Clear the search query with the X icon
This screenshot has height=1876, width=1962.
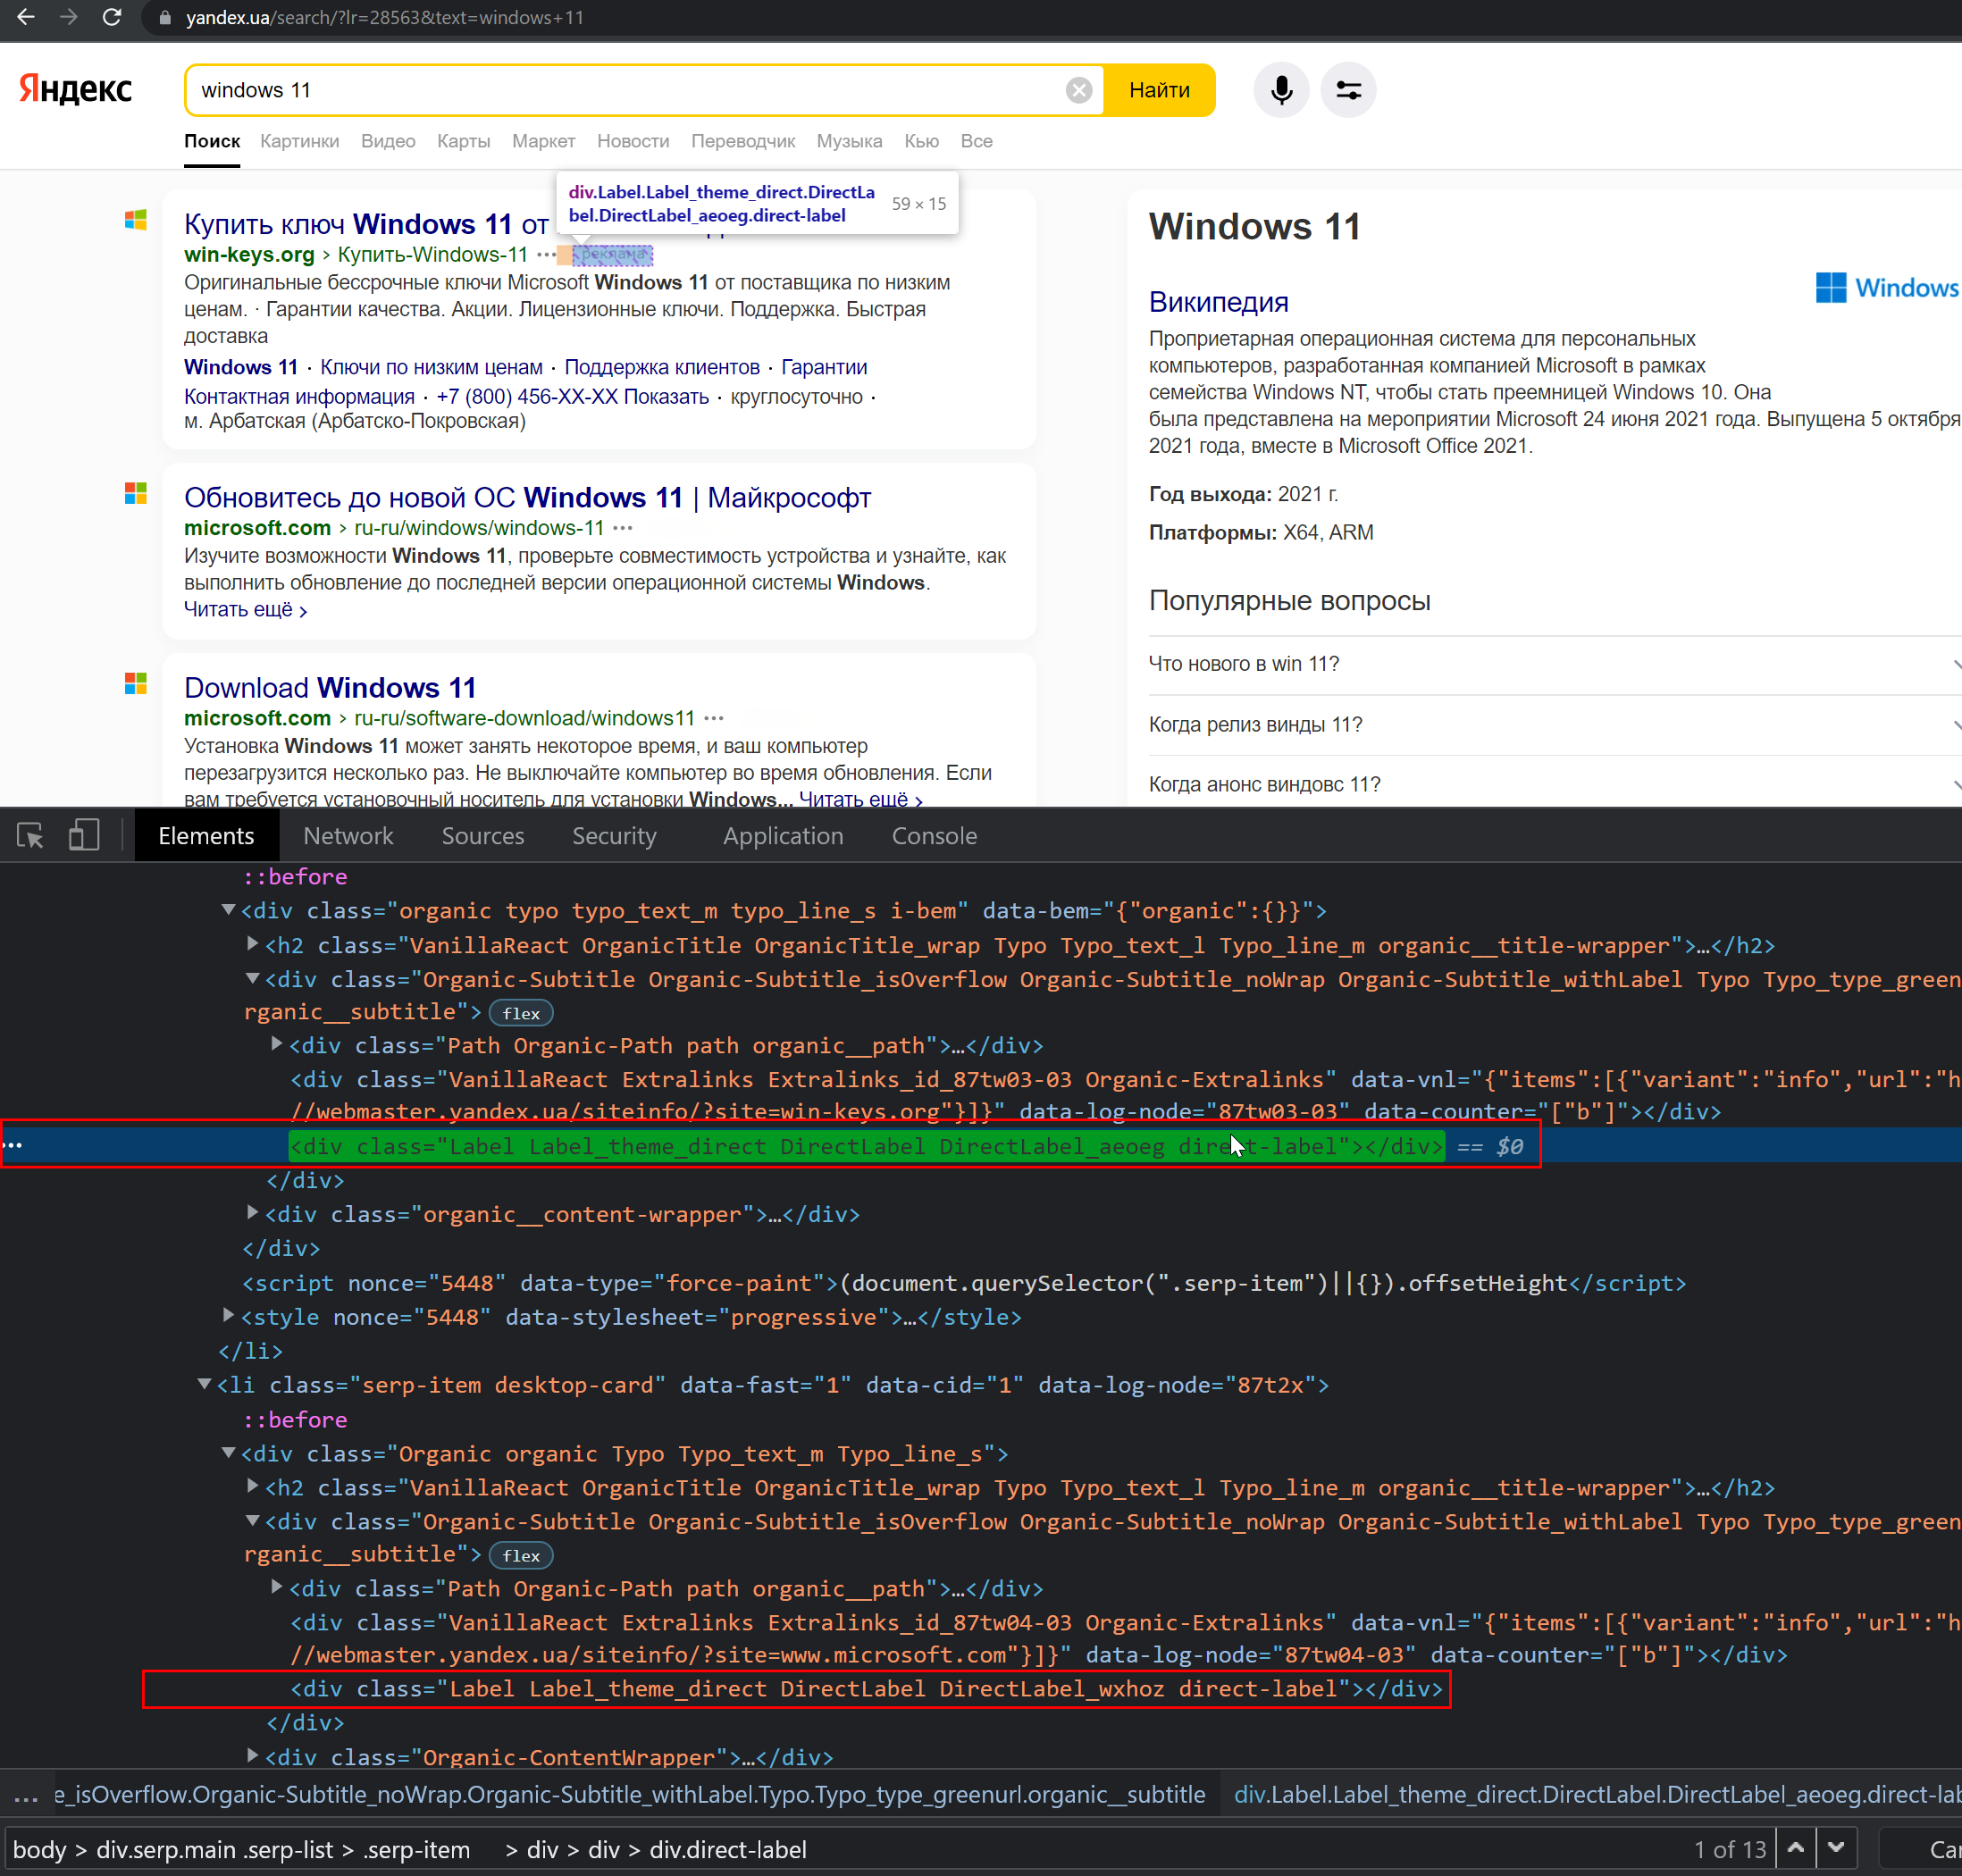click(1078, 90)
